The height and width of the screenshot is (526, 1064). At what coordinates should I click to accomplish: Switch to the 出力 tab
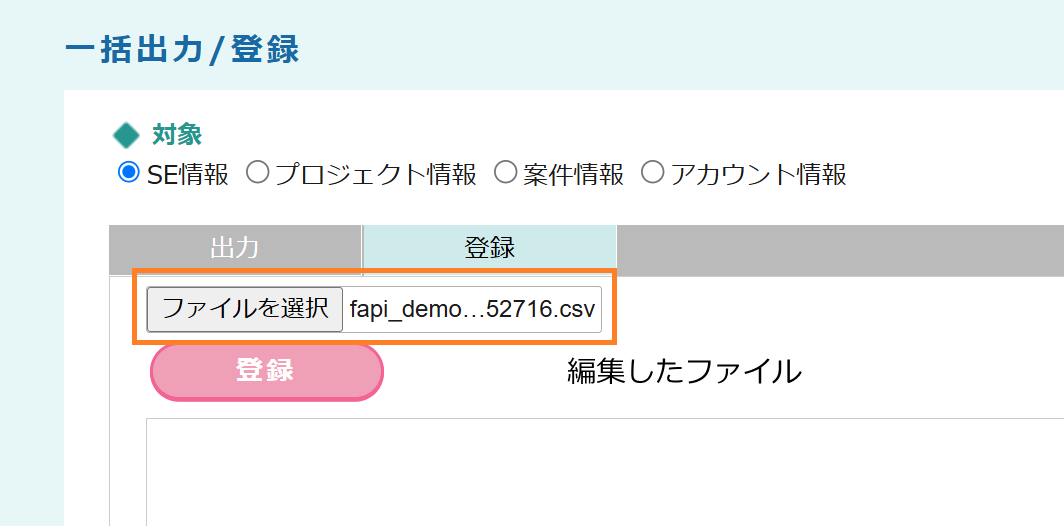pos(235,248)
